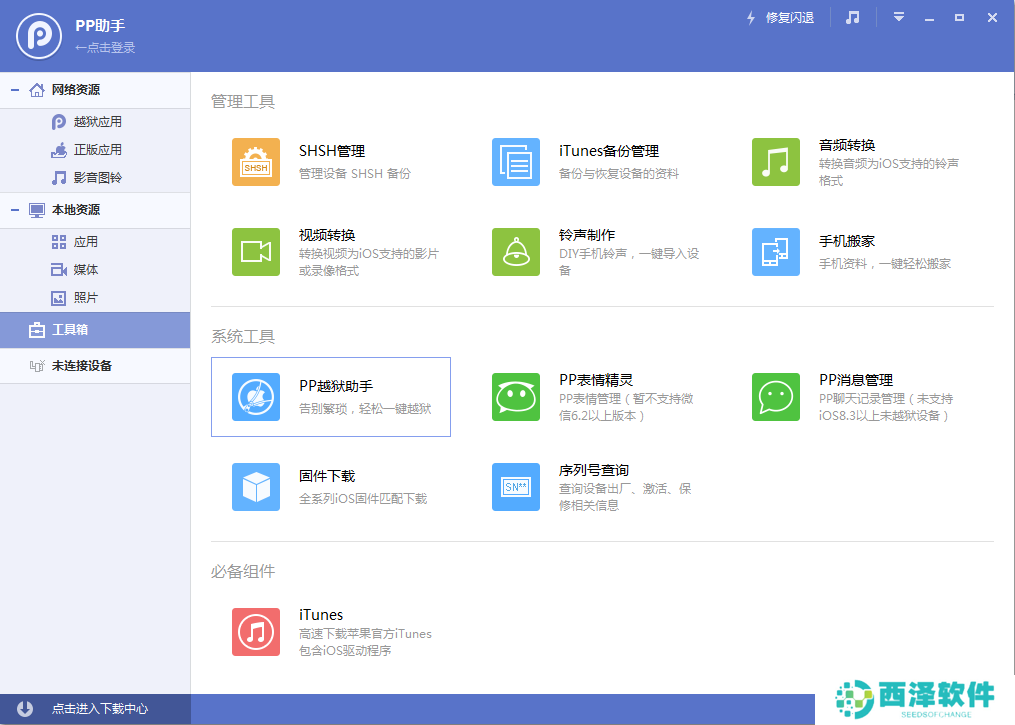This screenshot has width=1015, height=725.
Task: Click the 手机资料，一键轻松搬家 description
Action: coord(885,264)
